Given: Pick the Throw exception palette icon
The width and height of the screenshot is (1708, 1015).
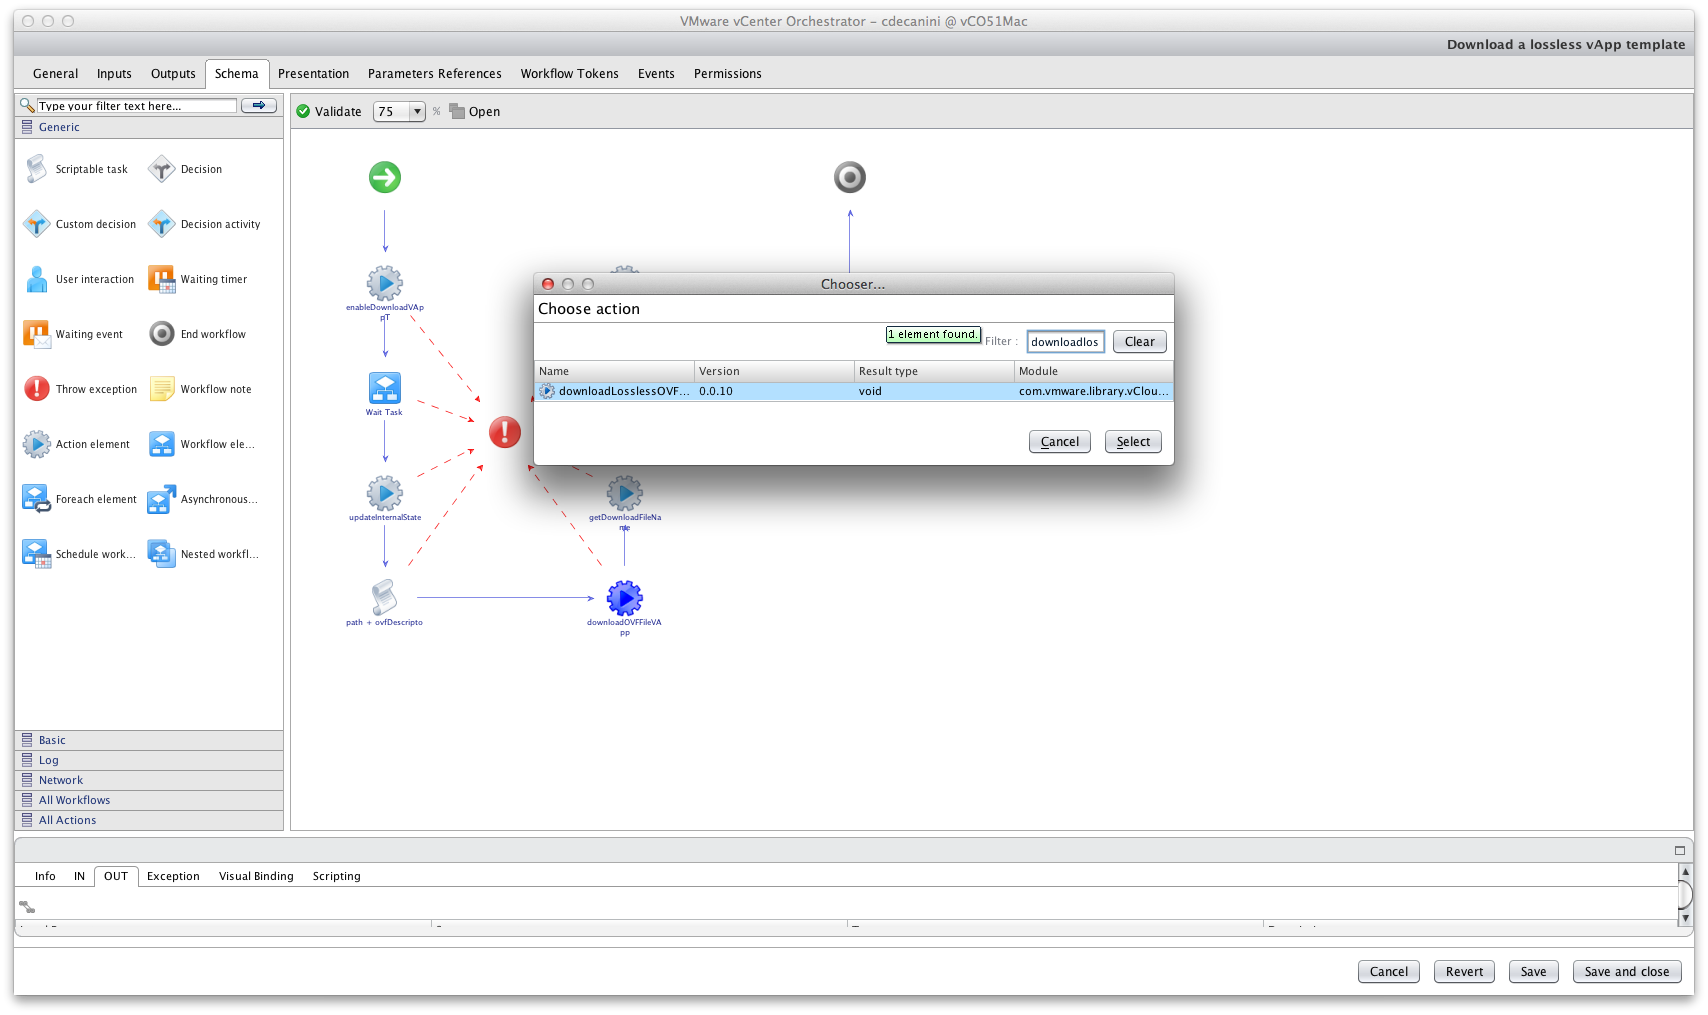Looking at the screenshot, I should click(x=37, y=389).
